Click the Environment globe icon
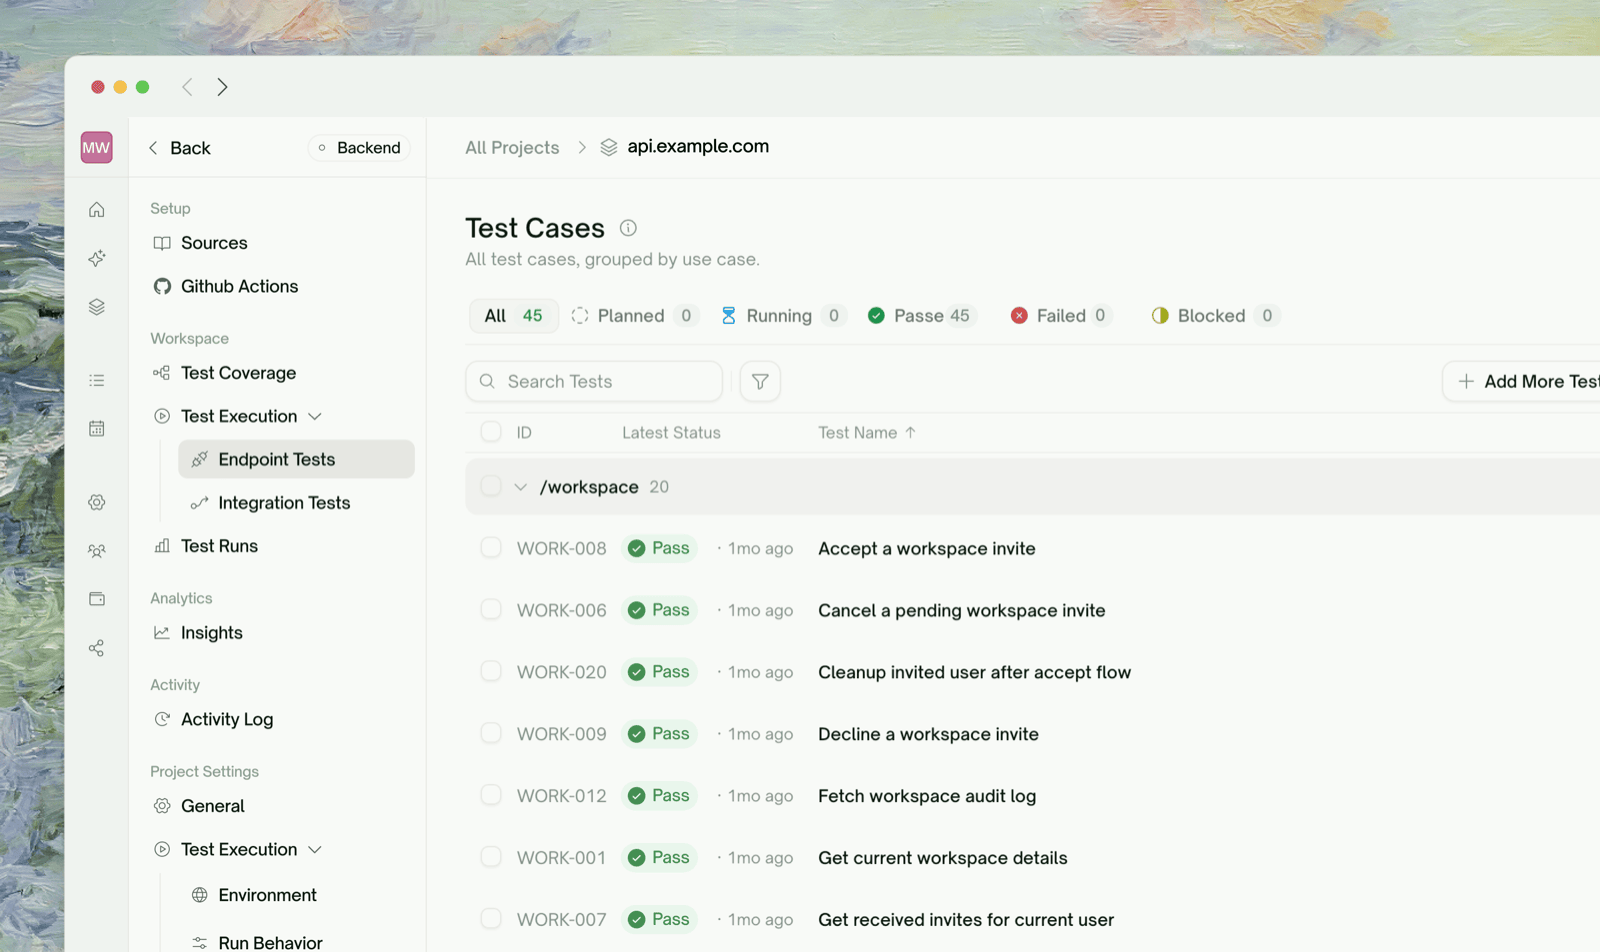Image resolution: width=1600 pixels, height=952 pixels. 200,895
